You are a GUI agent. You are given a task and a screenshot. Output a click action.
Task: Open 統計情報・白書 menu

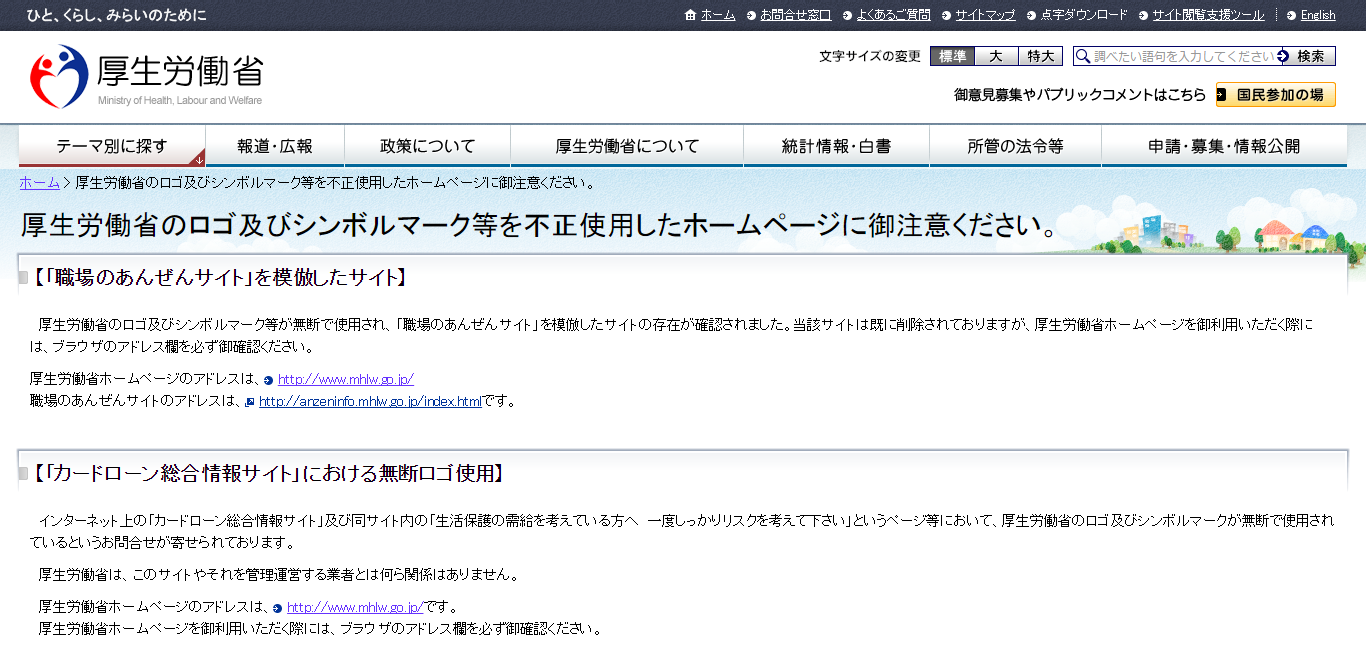pyautogui.click(x=836, y=146)
